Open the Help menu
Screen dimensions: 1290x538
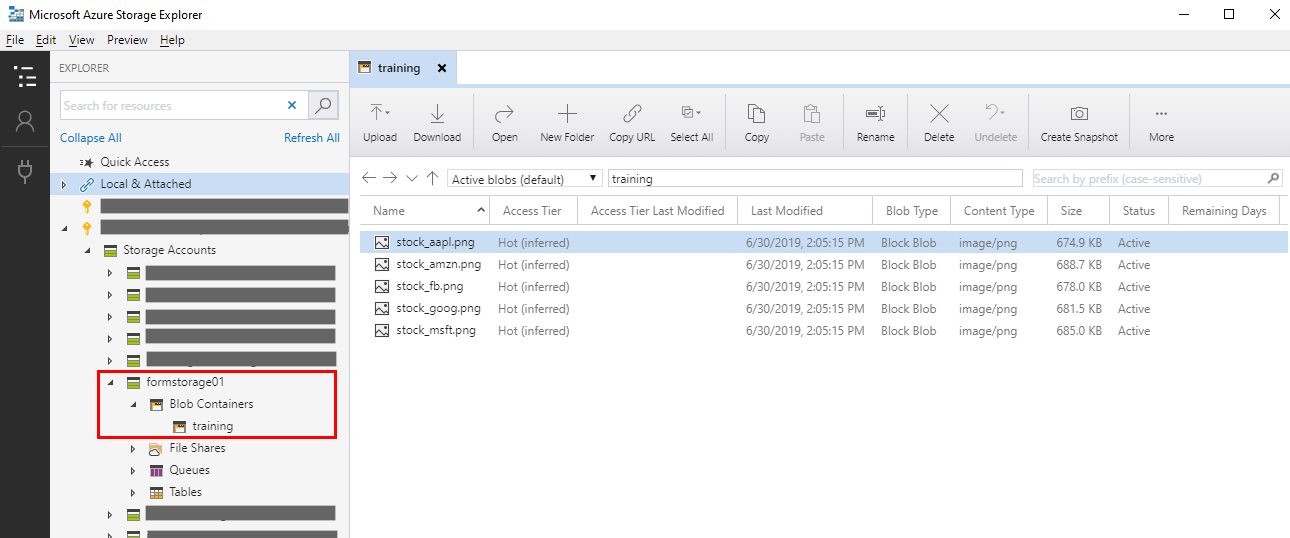tap(172, 40)
